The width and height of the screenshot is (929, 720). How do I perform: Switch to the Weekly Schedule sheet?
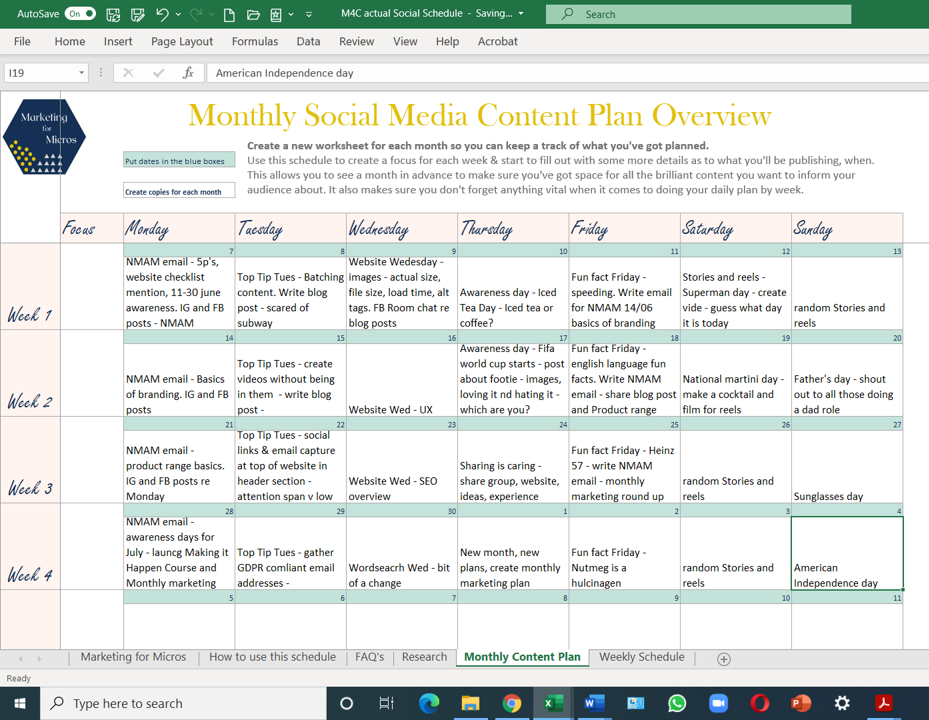pyautogui.click(x=641, y=657)
